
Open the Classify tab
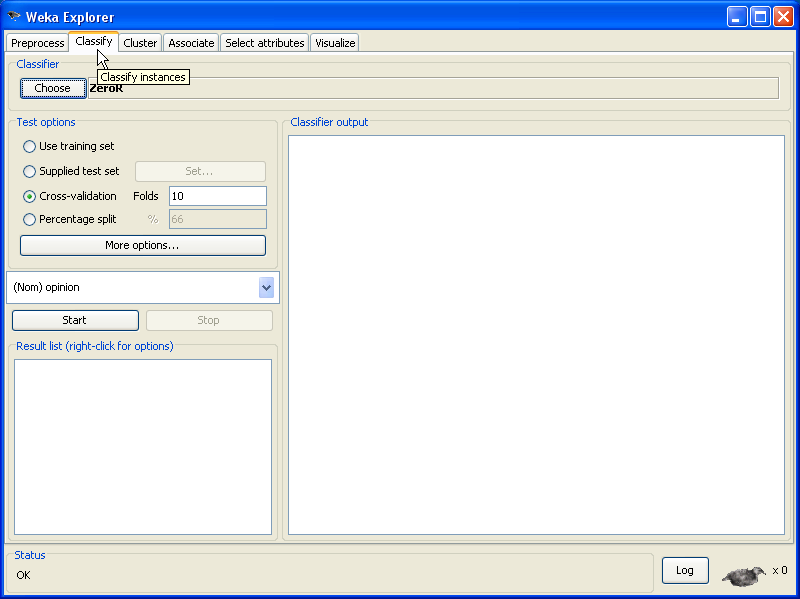(94, 41)
